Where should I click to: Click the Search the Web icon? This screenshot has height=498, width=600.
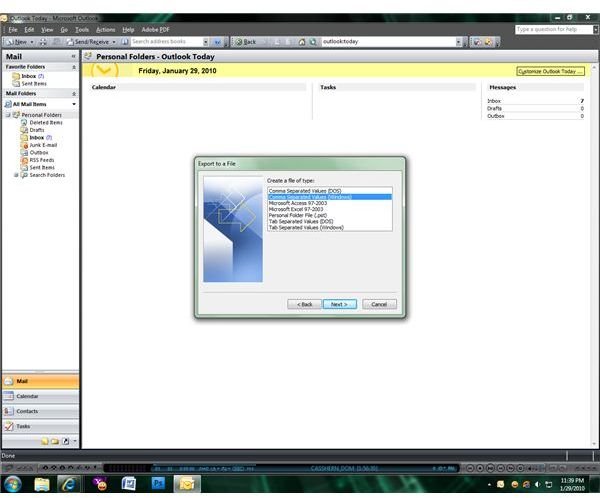point(313,42)
